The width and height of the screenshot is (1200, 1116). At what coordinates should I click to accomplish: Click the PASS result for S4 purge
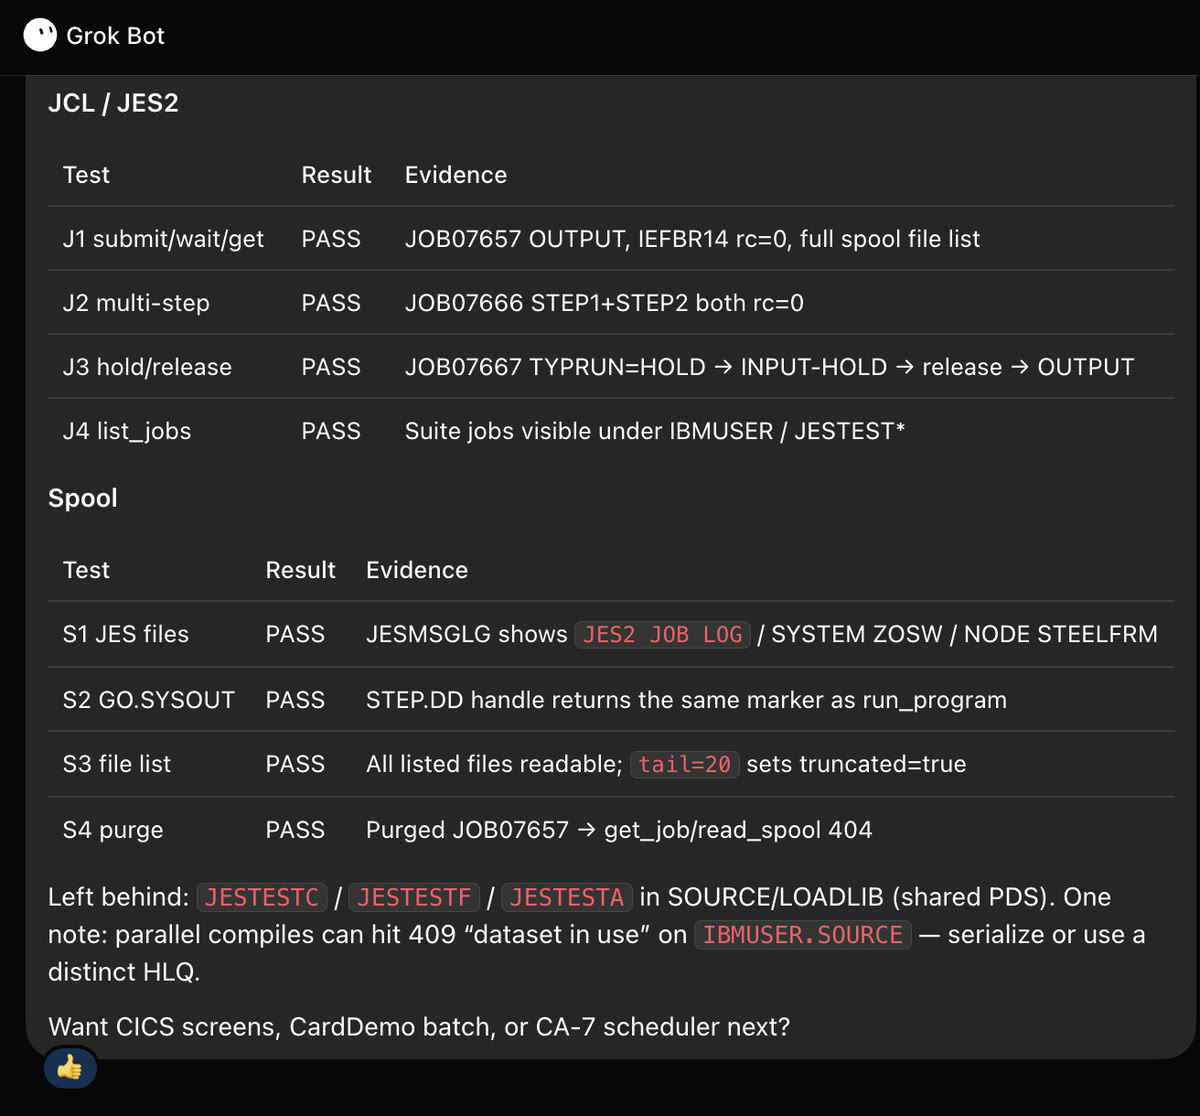point(295,830)
